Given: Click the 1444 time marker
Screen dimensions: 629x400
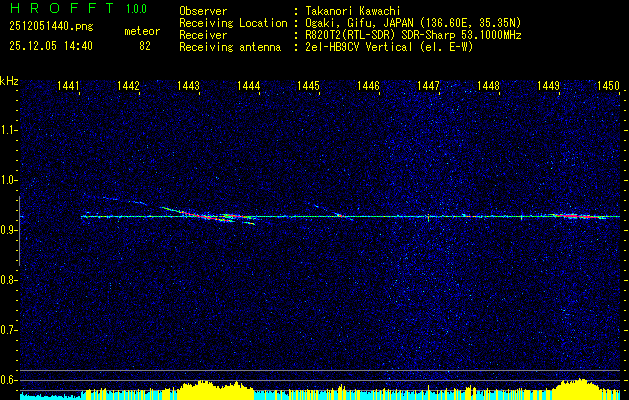Looking at the screenshot, I should 248,85.
